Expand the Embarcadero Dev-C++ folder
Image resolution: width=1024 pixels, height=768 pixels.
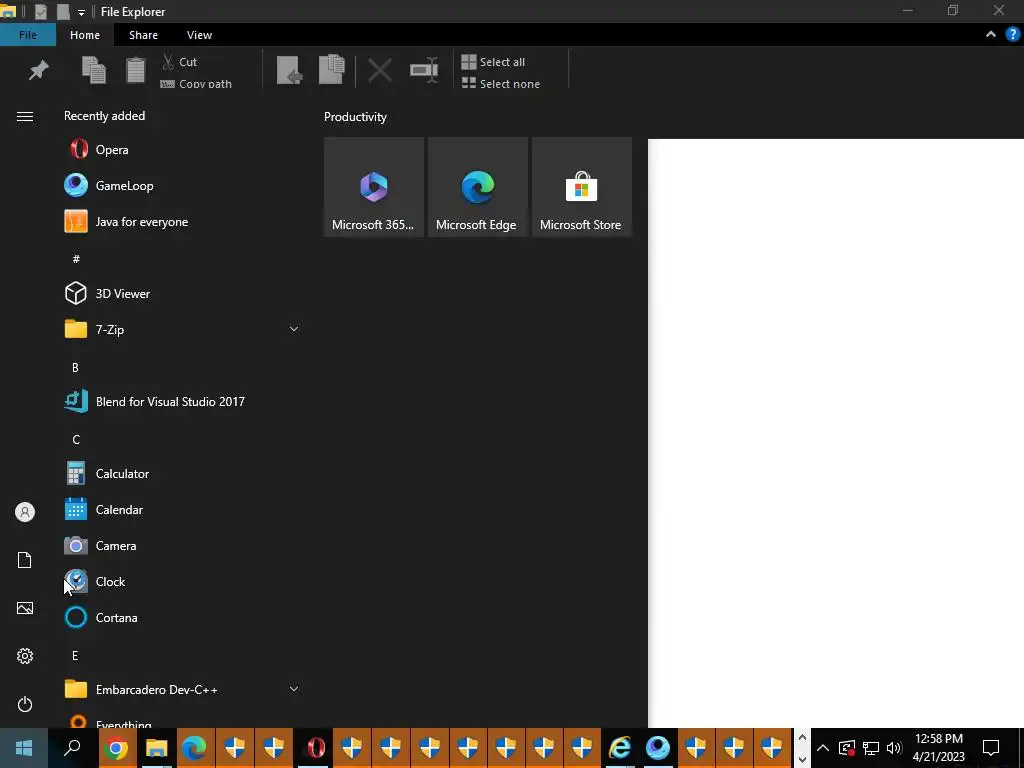[294, 689]
